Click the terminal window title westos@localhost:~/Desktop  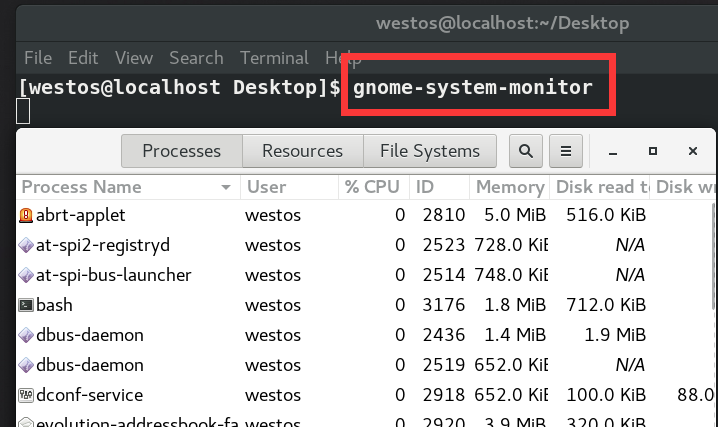(x=503, y=23)
